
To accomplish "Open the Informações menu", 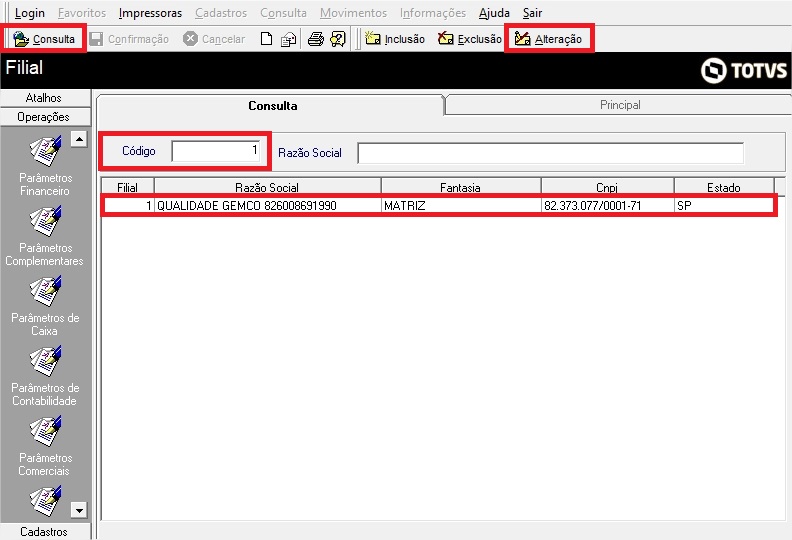I will coord(433,13).
